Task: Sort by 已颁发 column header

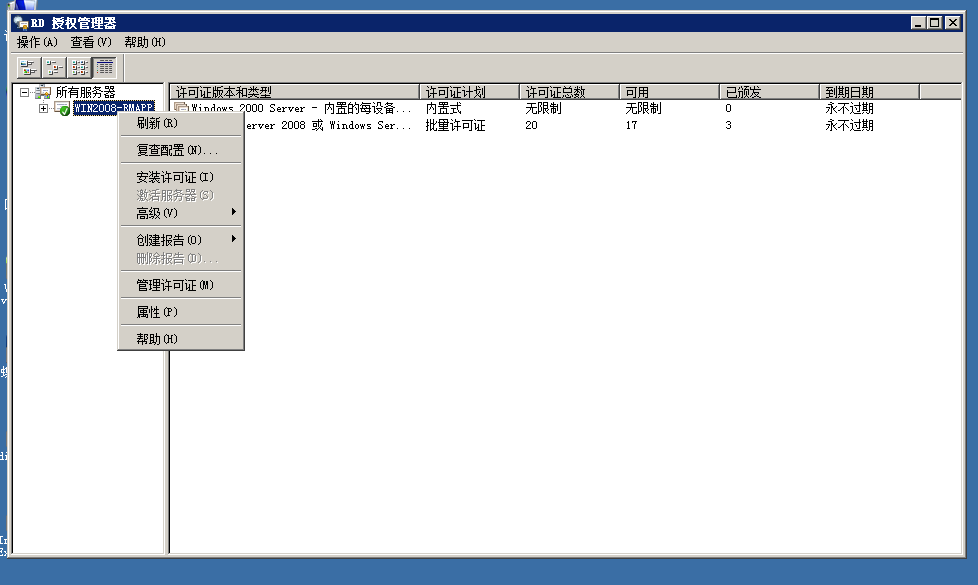Action: pyautogui.click(x=769, y=92)
